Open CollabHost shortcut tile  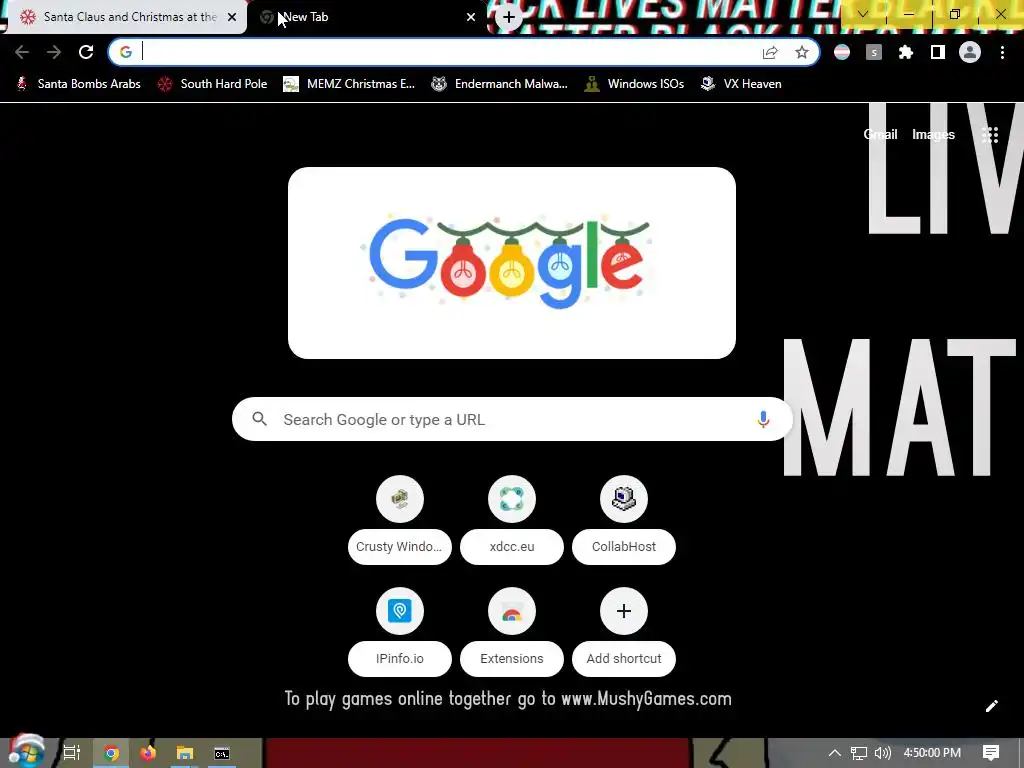pos(624,521)
